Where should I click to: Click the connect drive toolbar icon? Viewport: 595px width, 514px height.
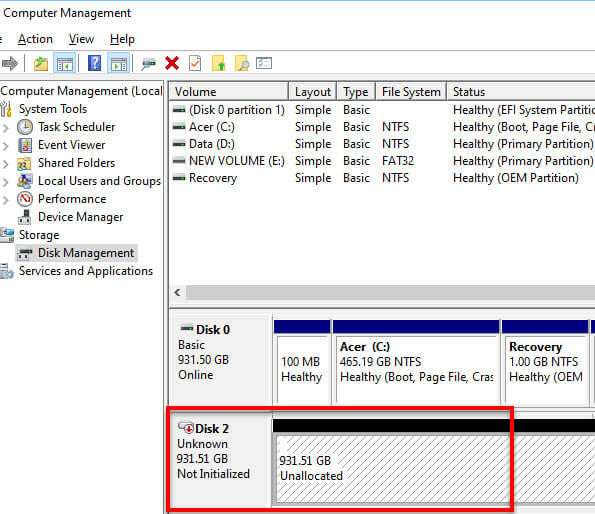click(x=148, y=63)
